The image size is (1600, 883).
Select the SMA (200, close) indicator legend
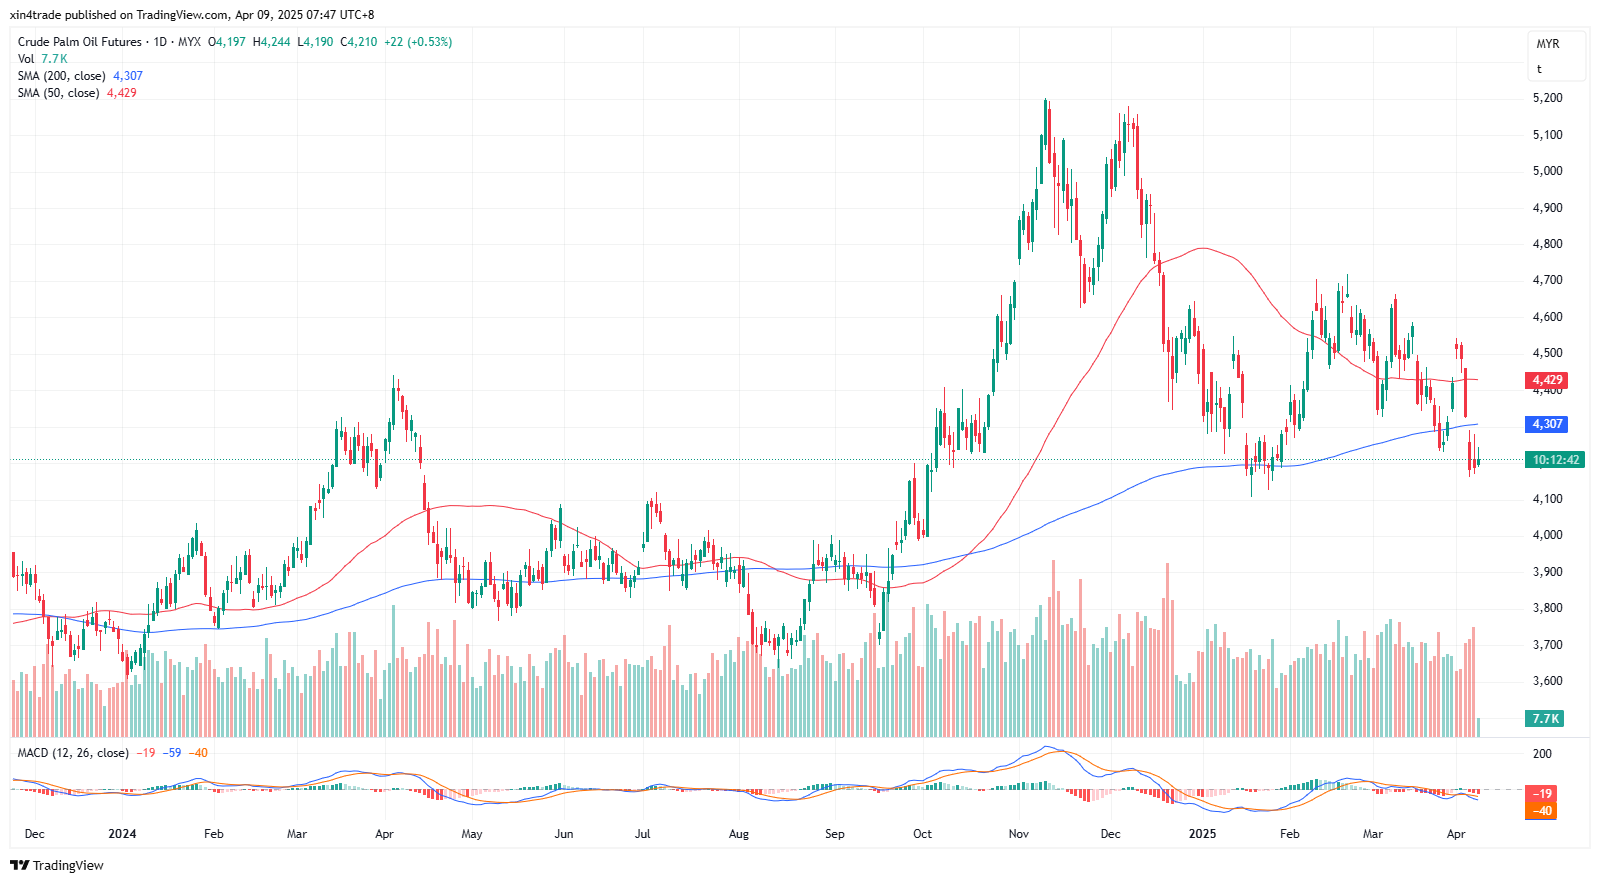click(x=61, y=76)
